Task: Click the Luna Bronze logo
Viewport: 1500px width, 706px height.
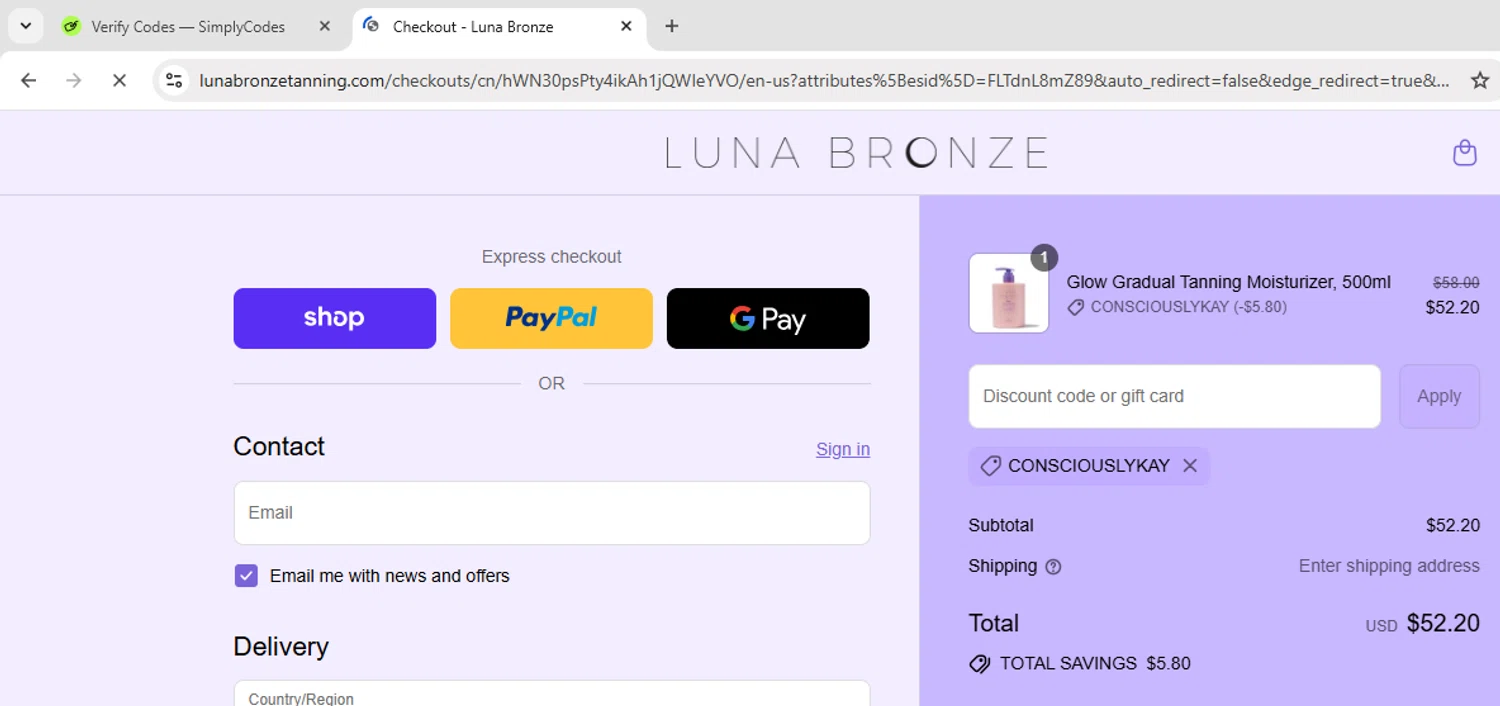Action: 857,153
